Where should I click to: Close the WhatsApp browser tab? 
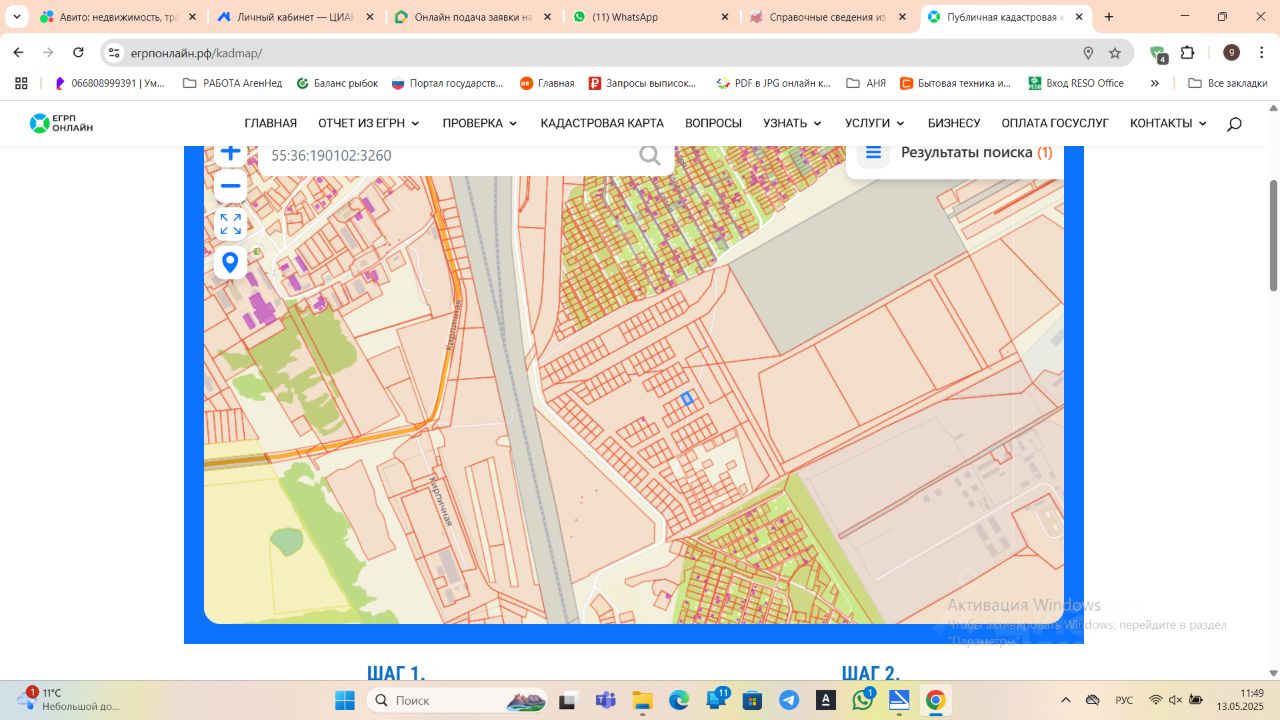coord(724,17)
